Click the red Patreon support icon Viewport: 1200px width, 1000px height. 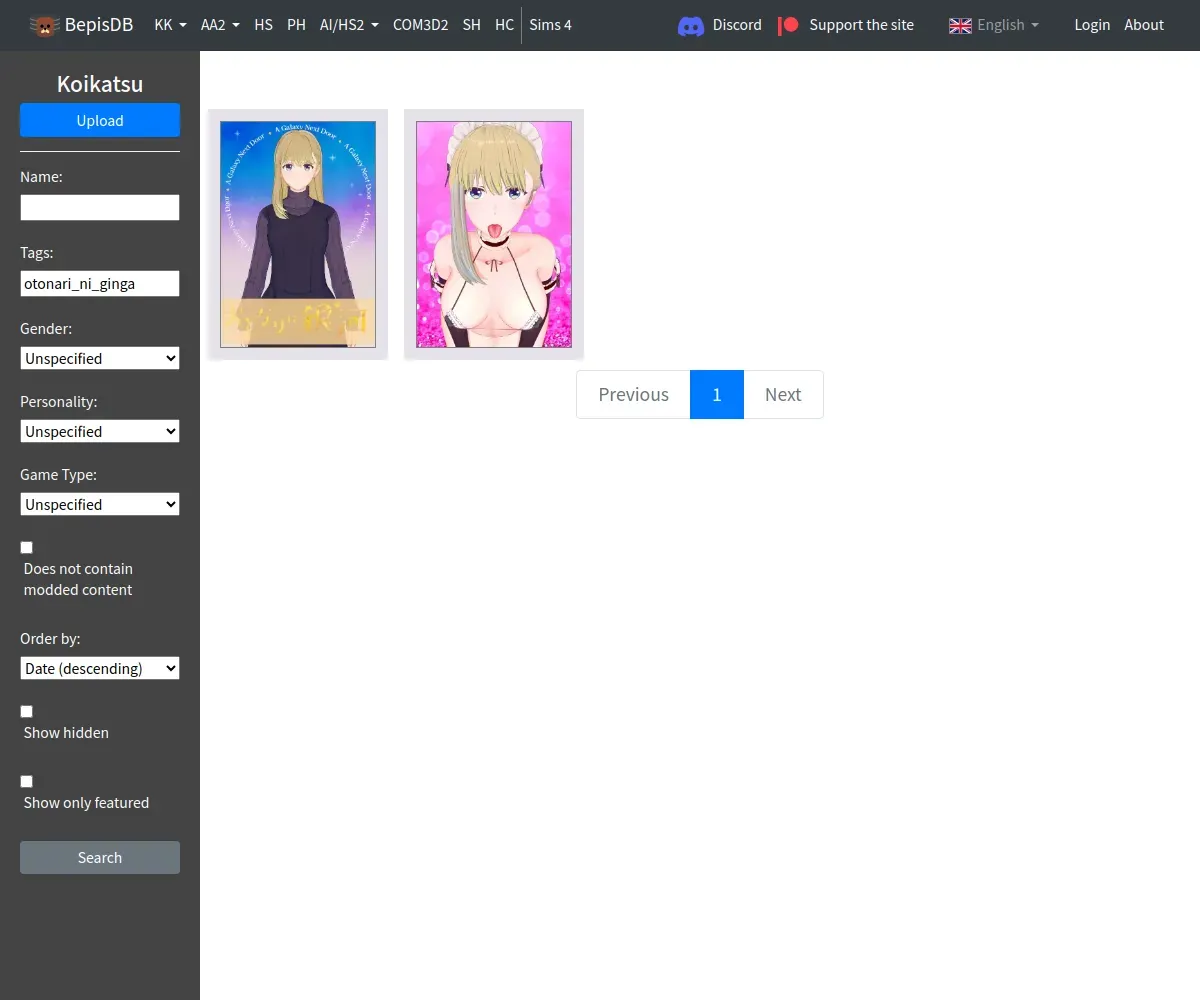(789, 25)
